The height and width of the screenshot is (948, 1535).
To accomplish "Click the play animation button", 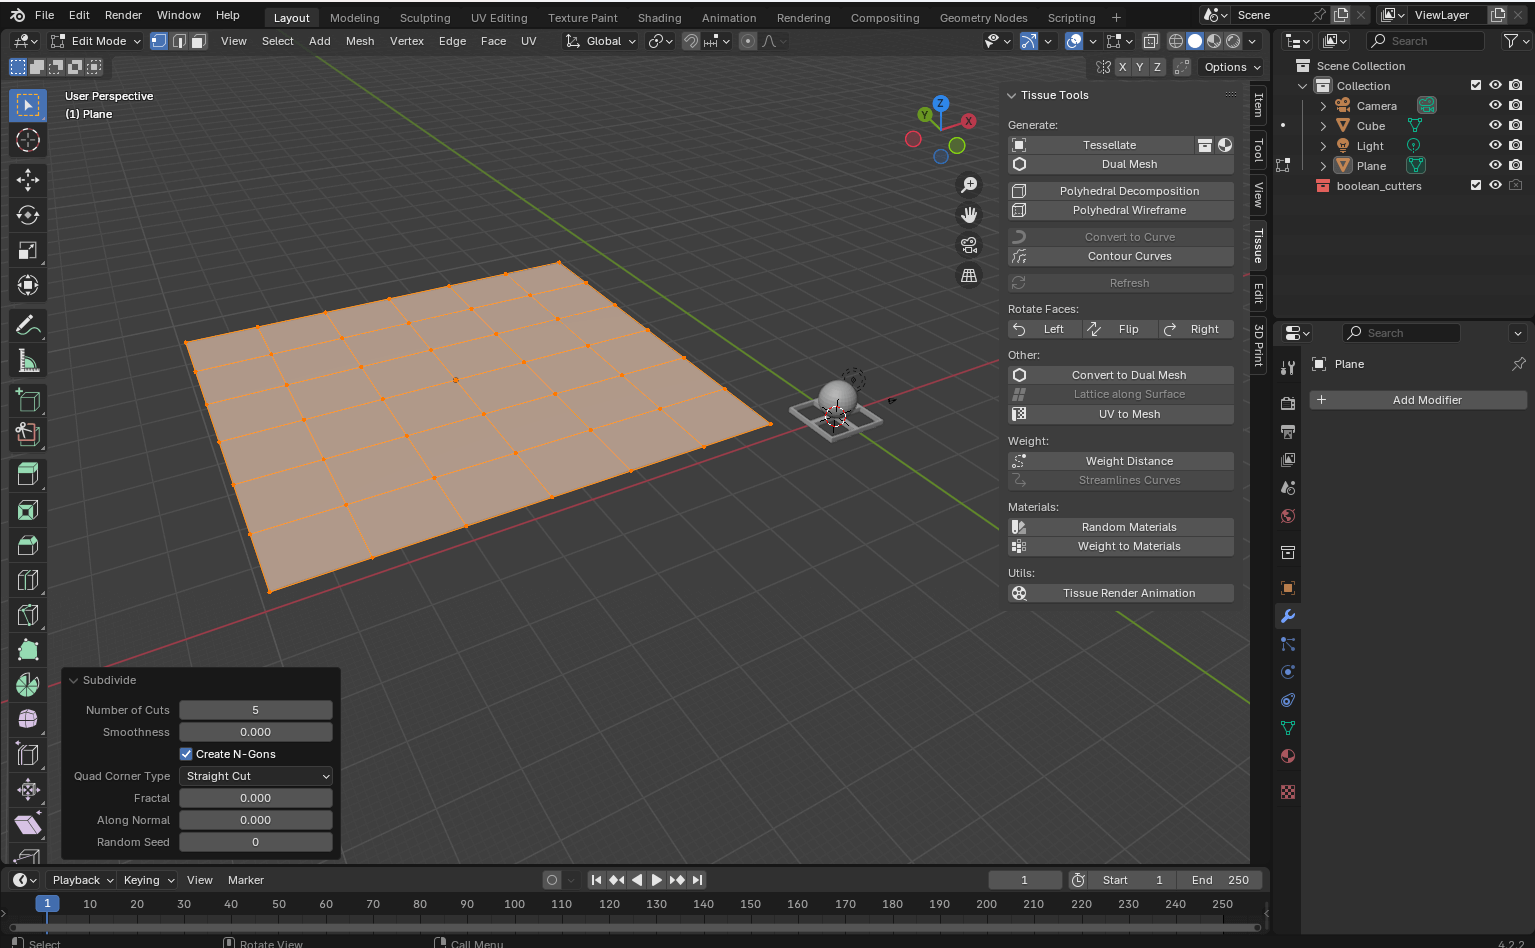I will point(656,880).
